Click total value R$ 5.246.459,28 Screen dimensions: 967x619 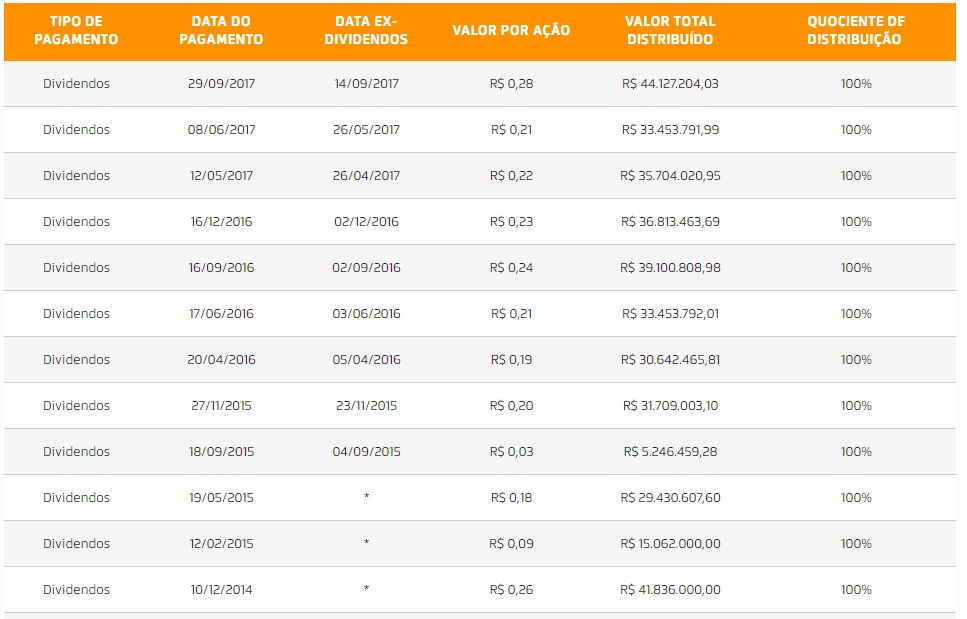click(x=670, y=451)
